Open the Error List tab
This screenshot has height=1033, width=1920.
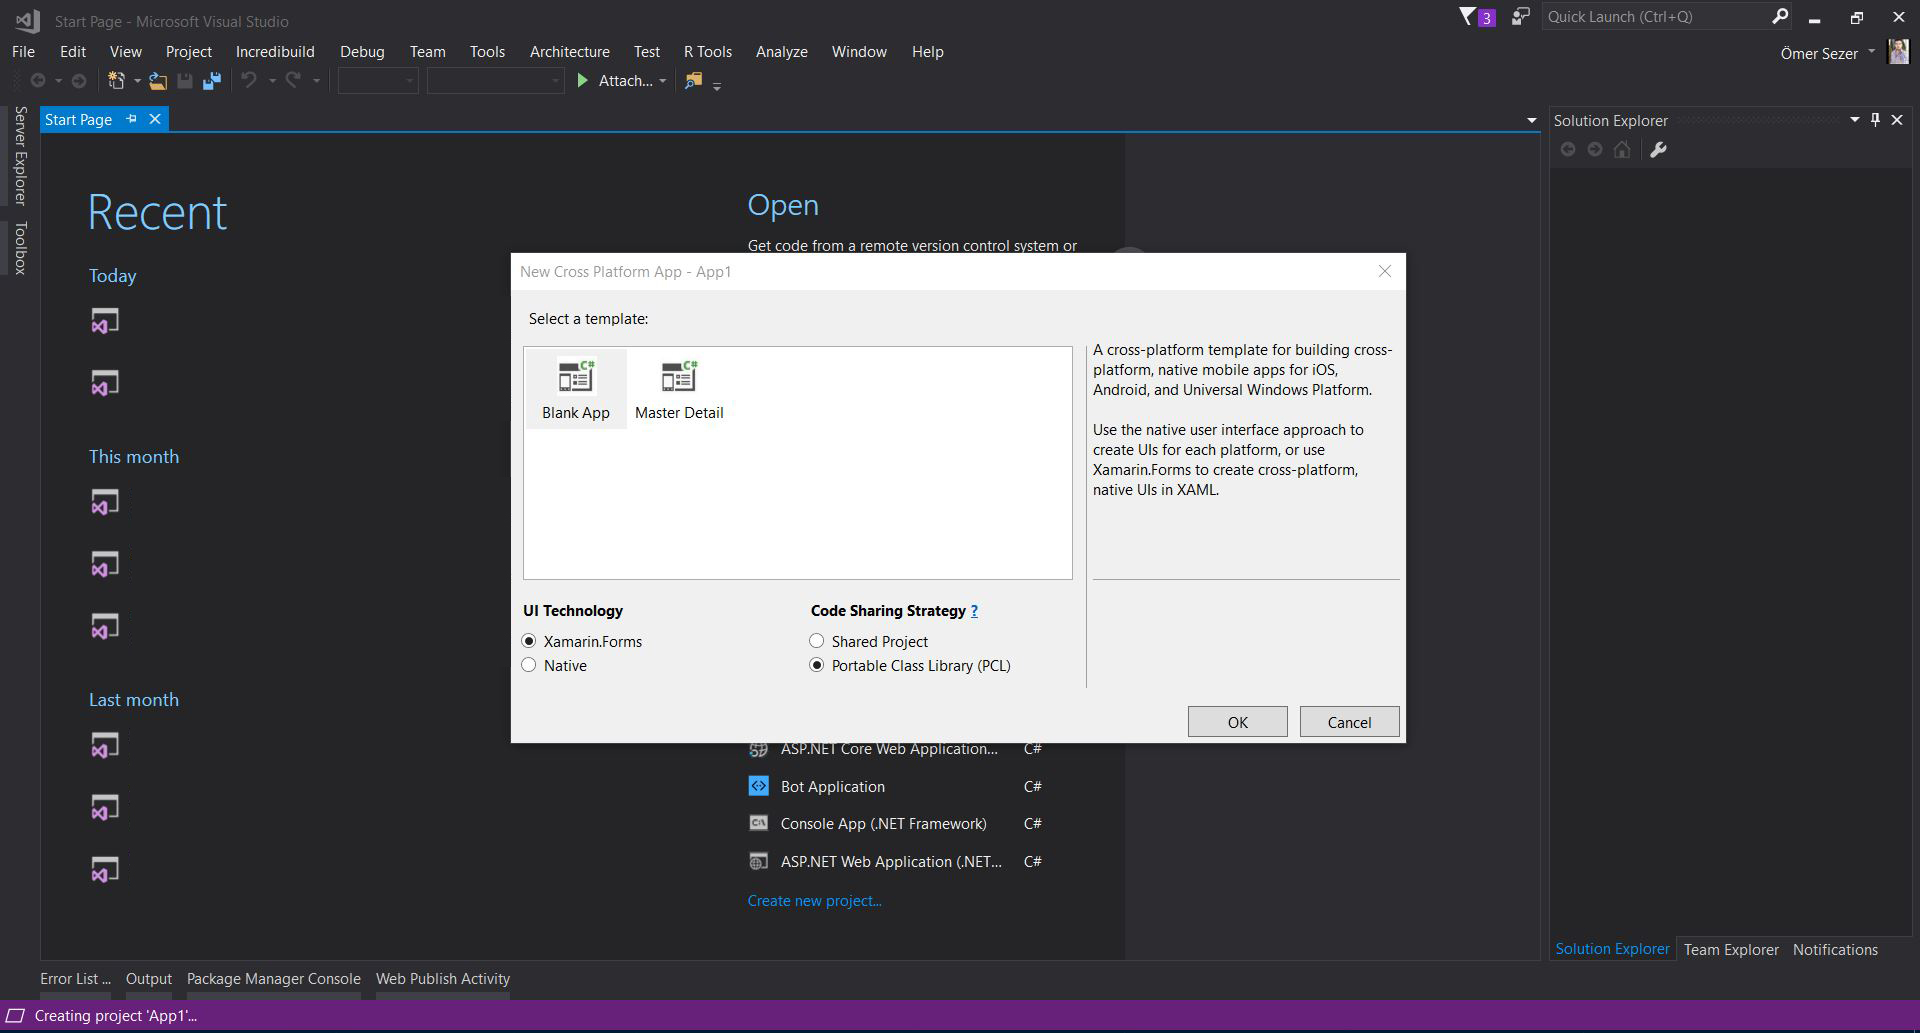[x=75, y=978]
